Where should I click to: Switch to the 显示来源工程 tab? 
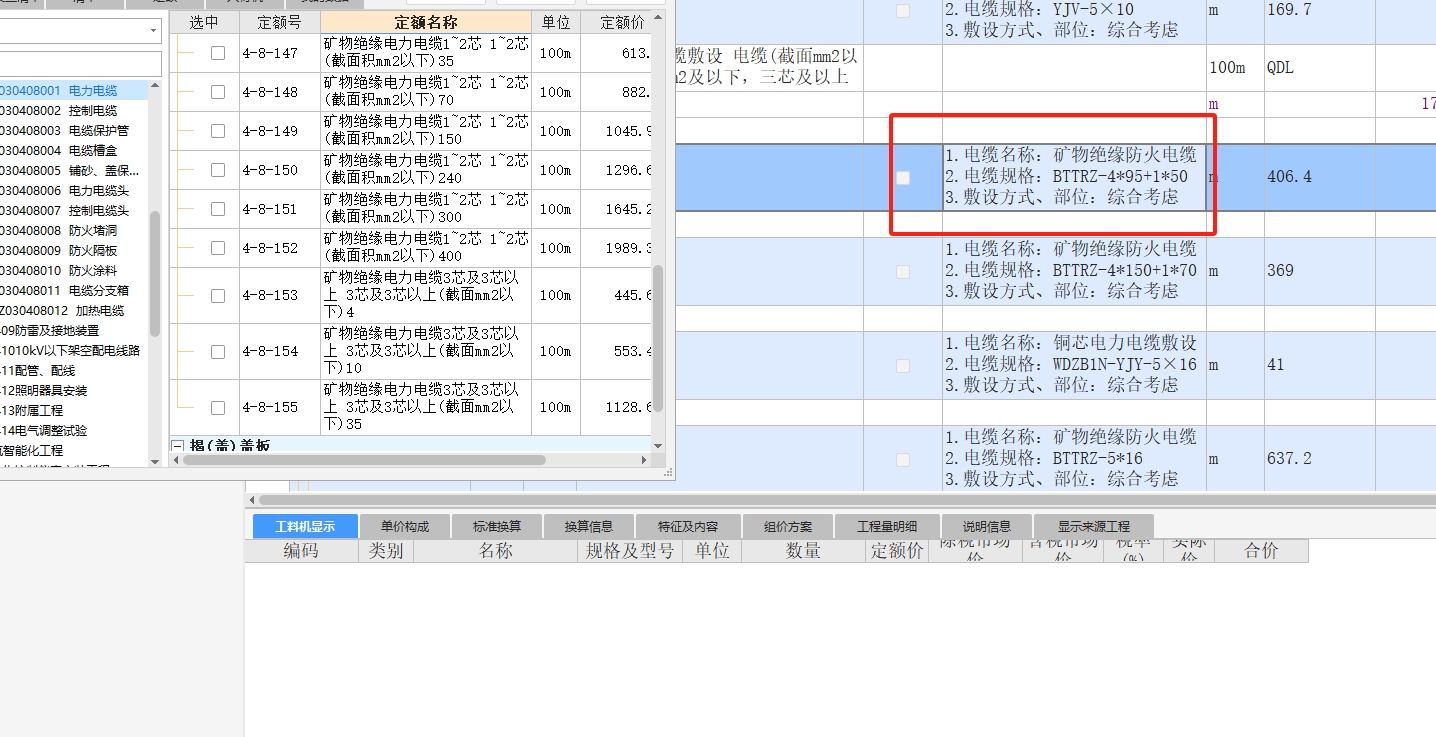tap(1094, 526)
